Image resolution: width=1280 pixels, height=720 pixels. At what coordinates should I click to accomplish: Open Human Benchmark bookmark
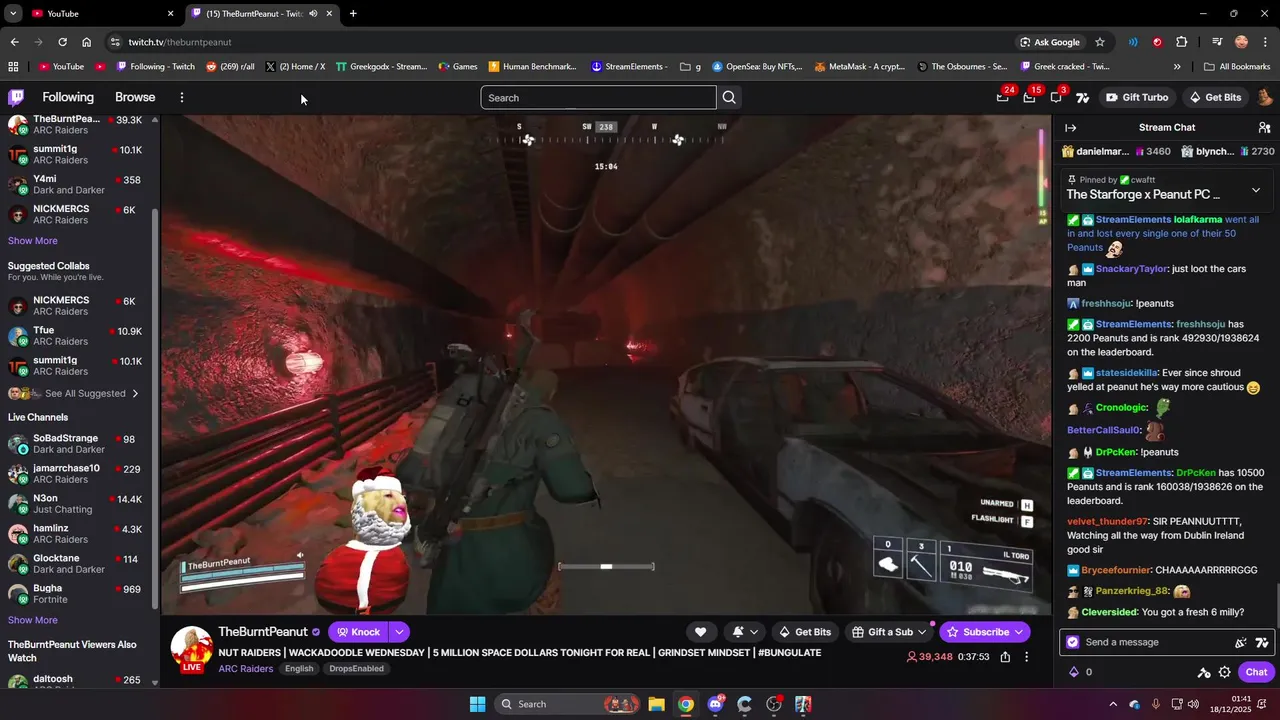532,67
